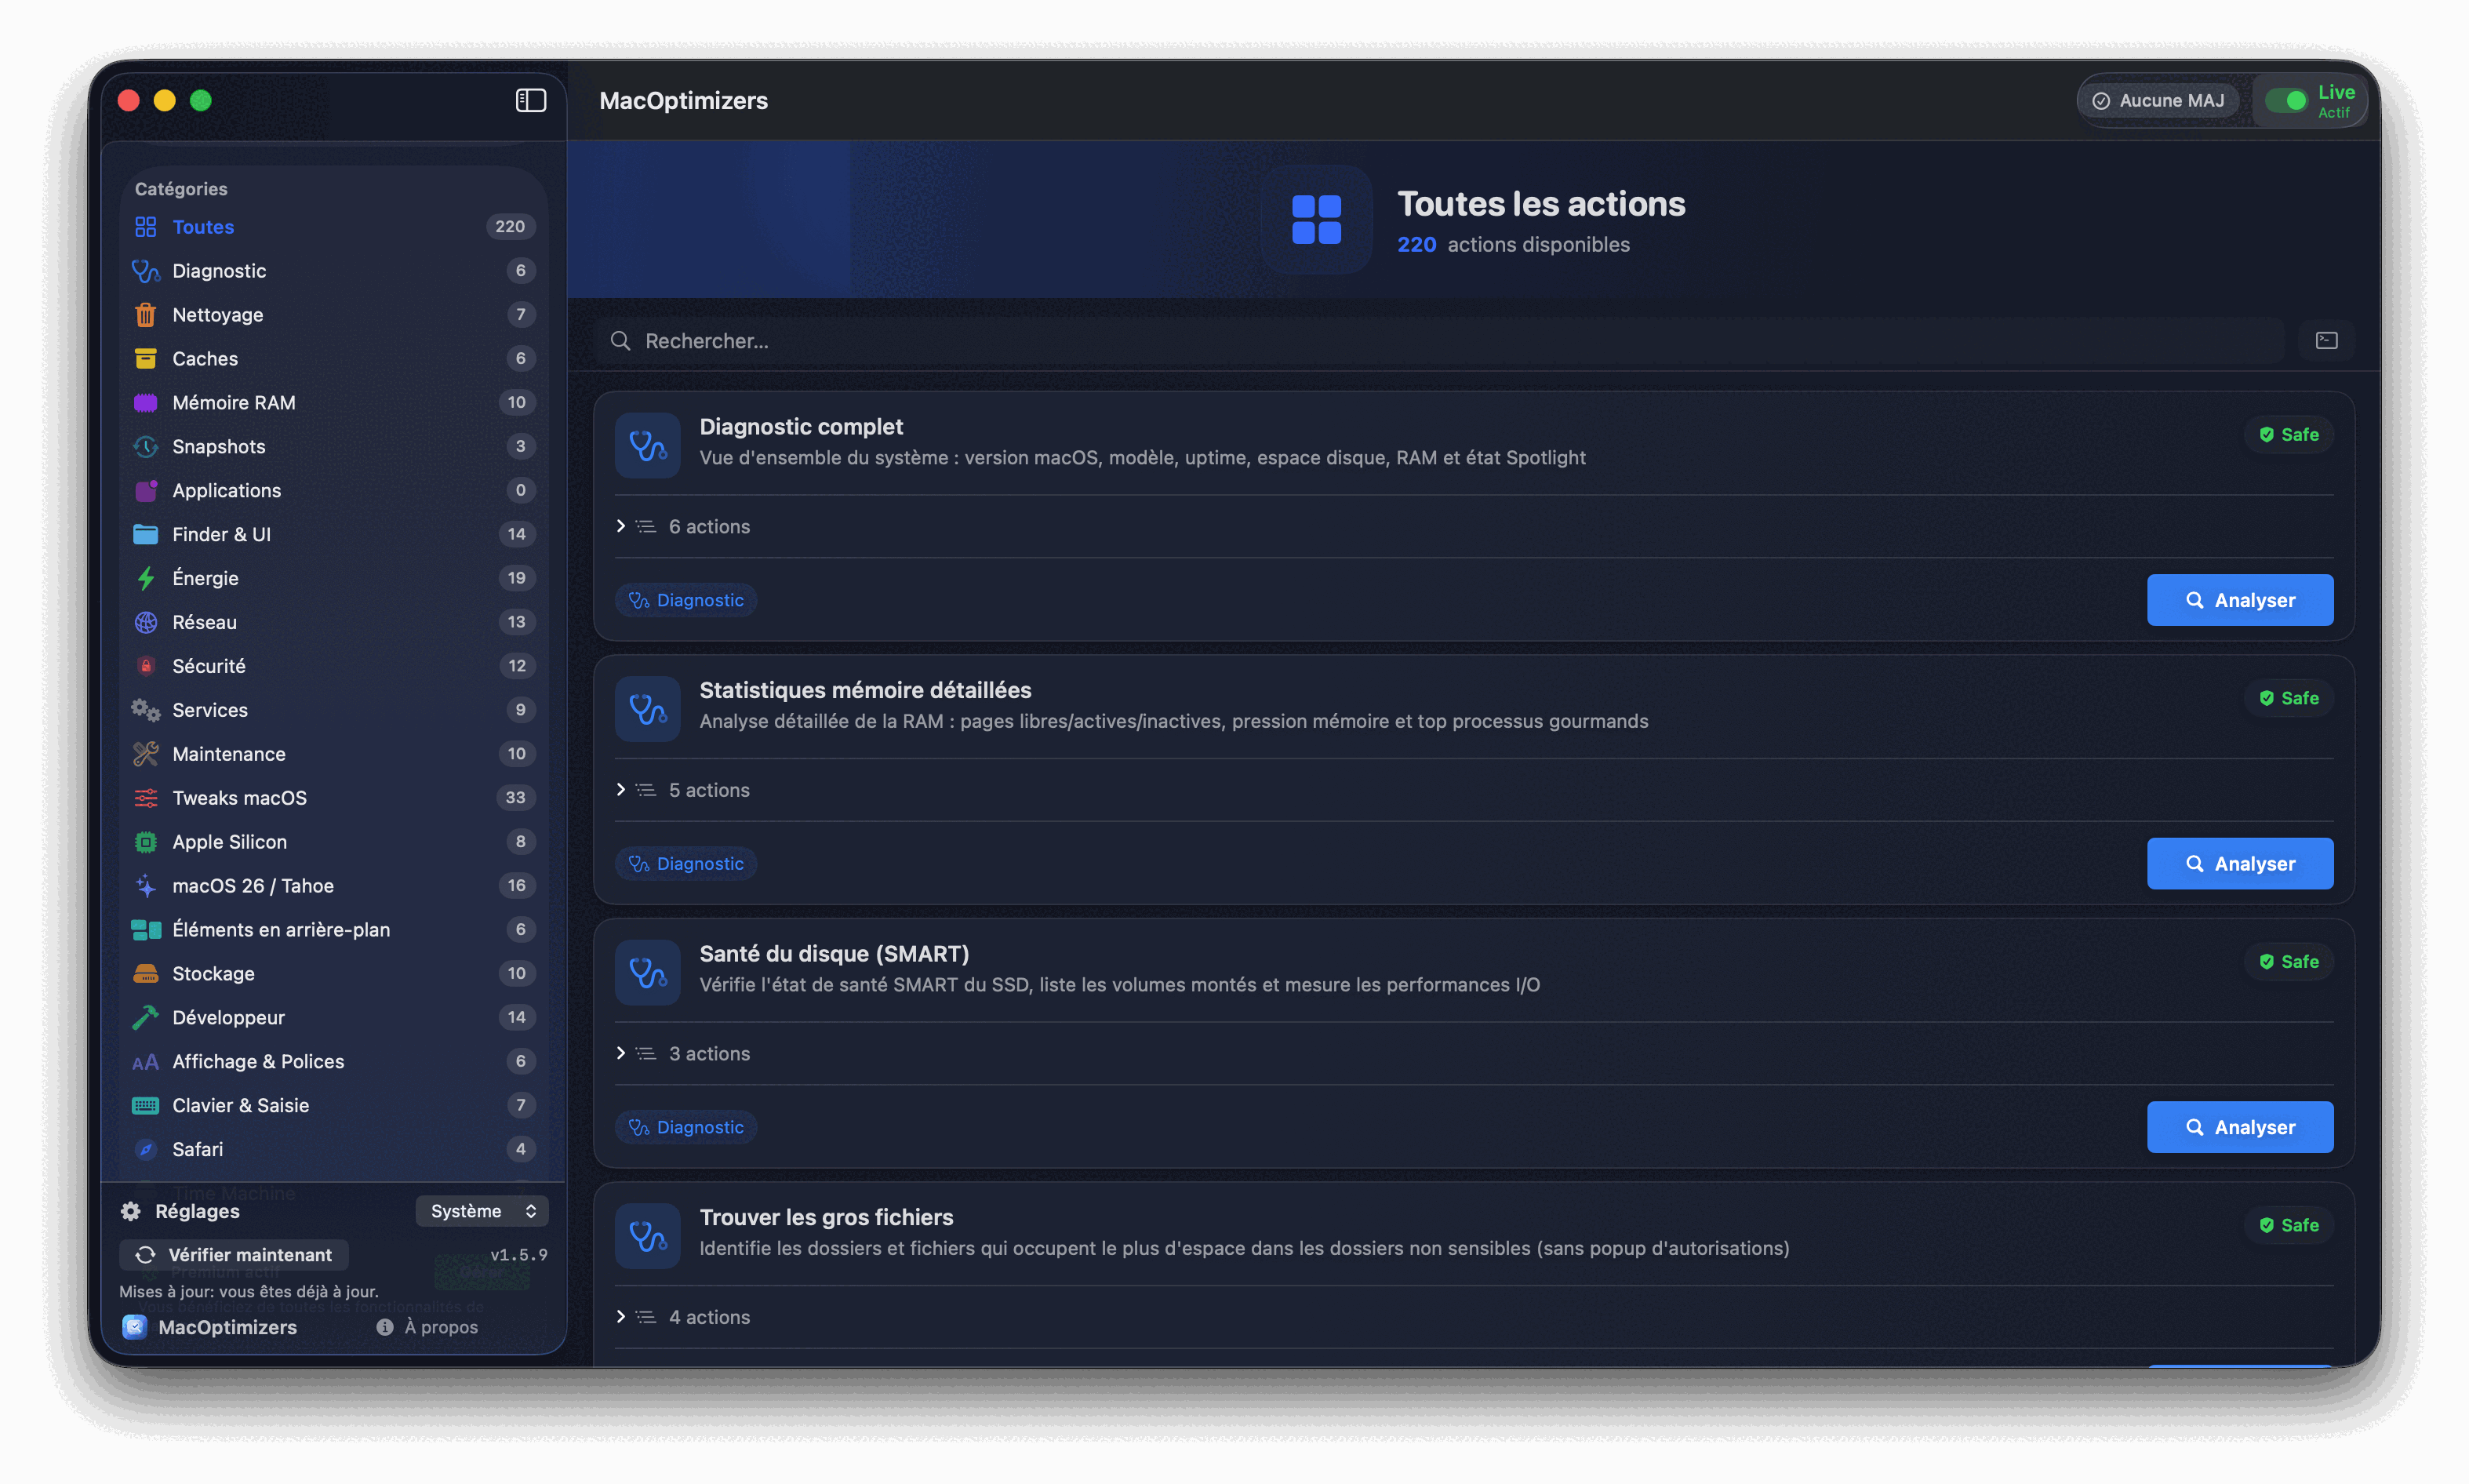This screenshot has height=1484, width=2469.
Task: Click the Réglages gear icon
Action: 131,1211
